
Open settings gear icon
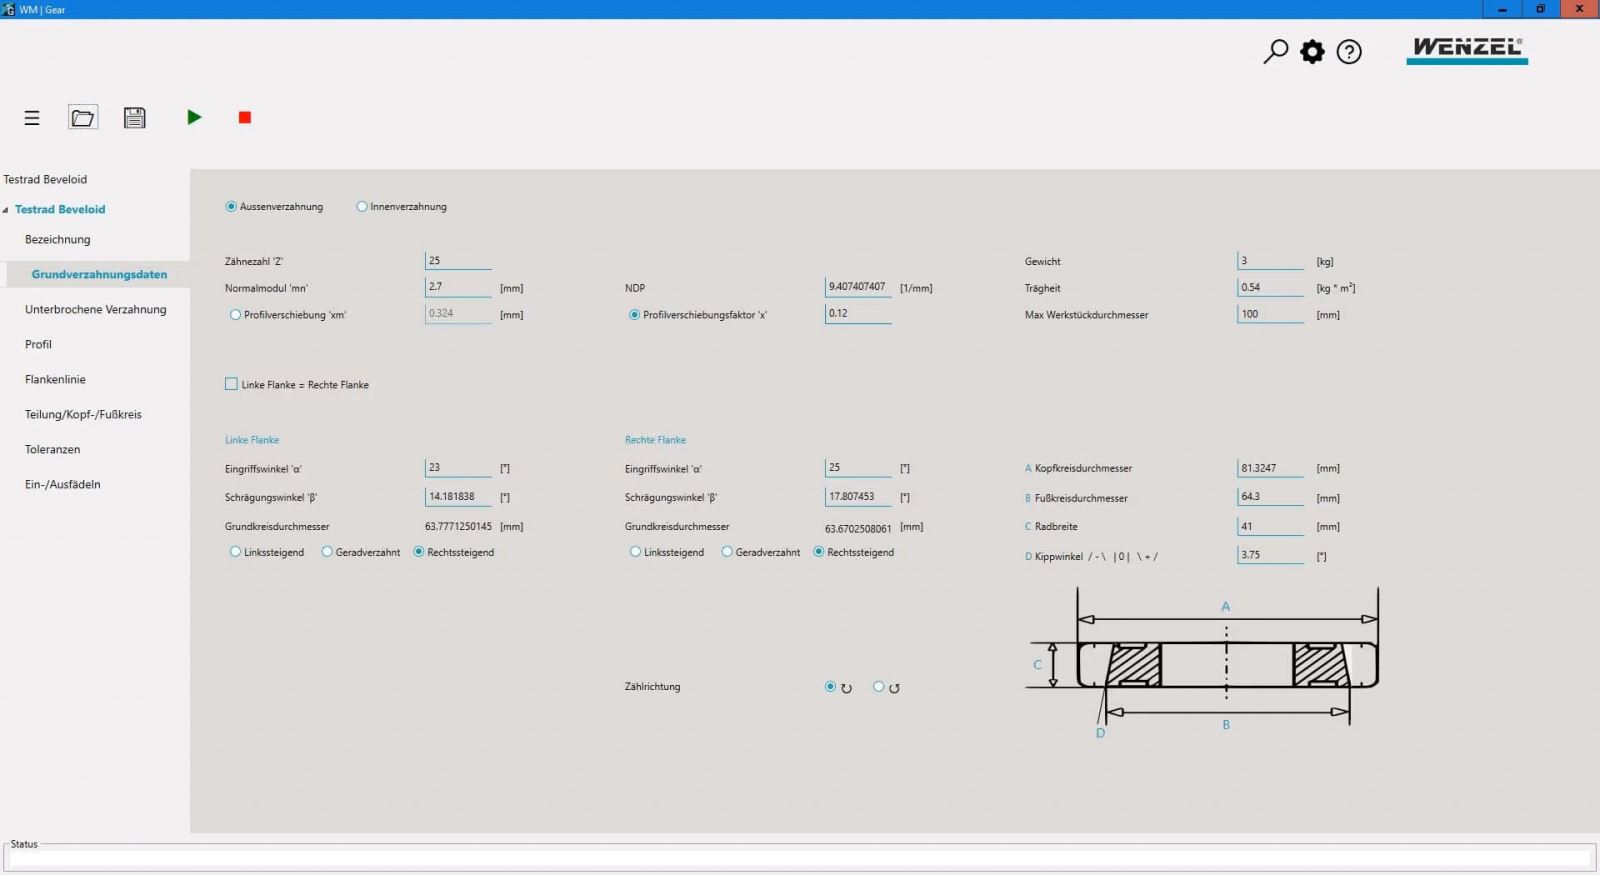1312,51
